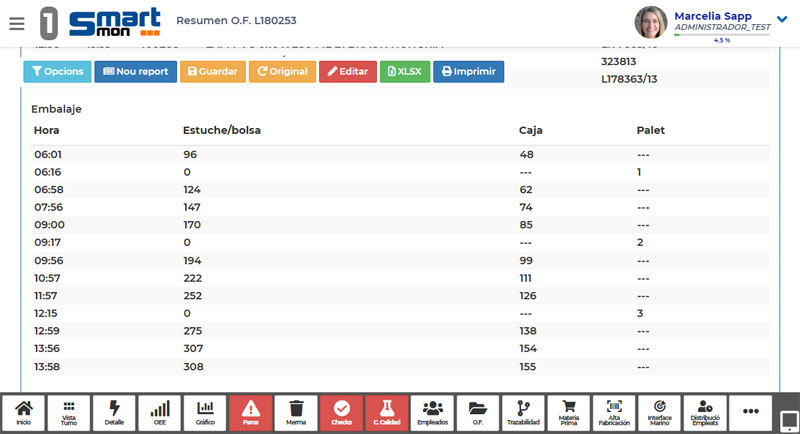Go to Inicio home icon
Viewport: 800px width, 434px height.
point(24,413)
